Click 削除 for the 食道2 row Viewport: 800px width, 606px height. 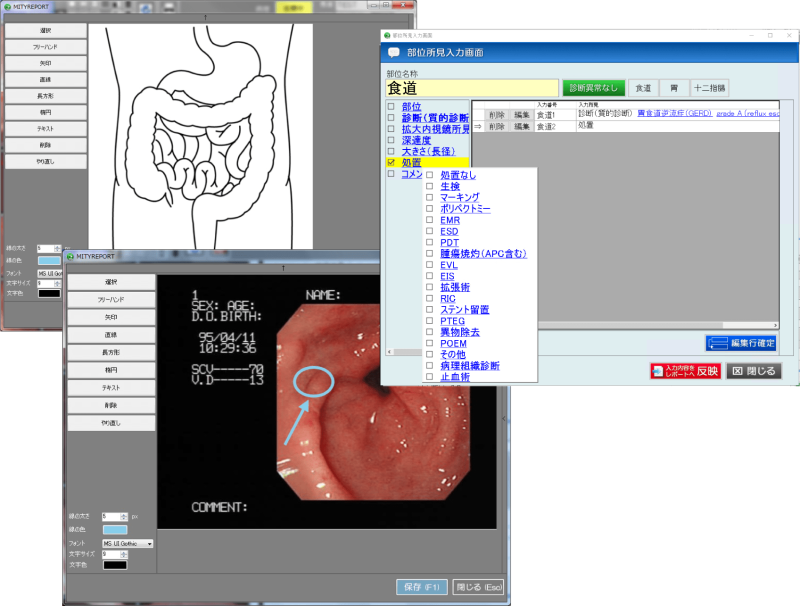pos(497,127)
